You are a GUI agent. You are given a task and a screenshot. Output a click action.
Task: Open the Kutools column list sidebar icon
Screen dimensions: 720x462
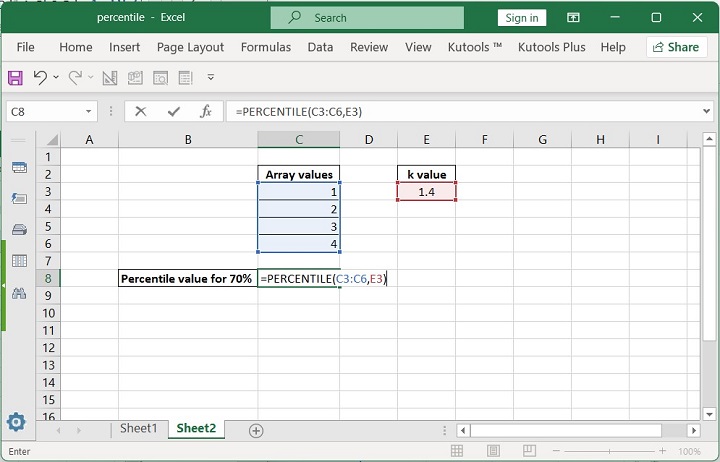point(19,260)
